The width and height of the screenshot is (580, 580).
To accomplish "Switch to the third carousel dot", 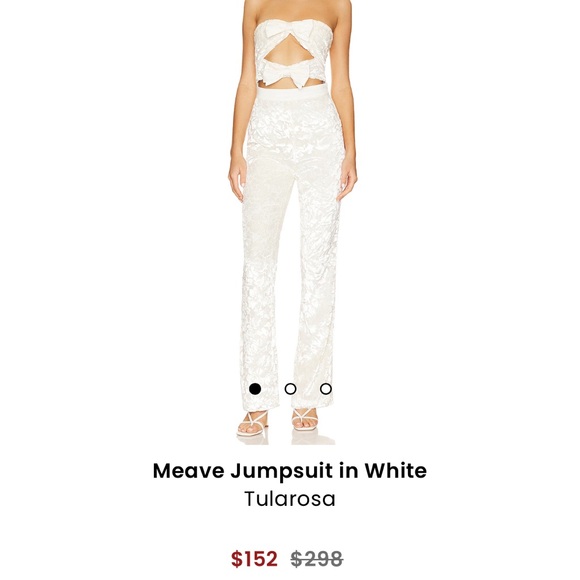I will pyautogui.click(x=326, y=389).
